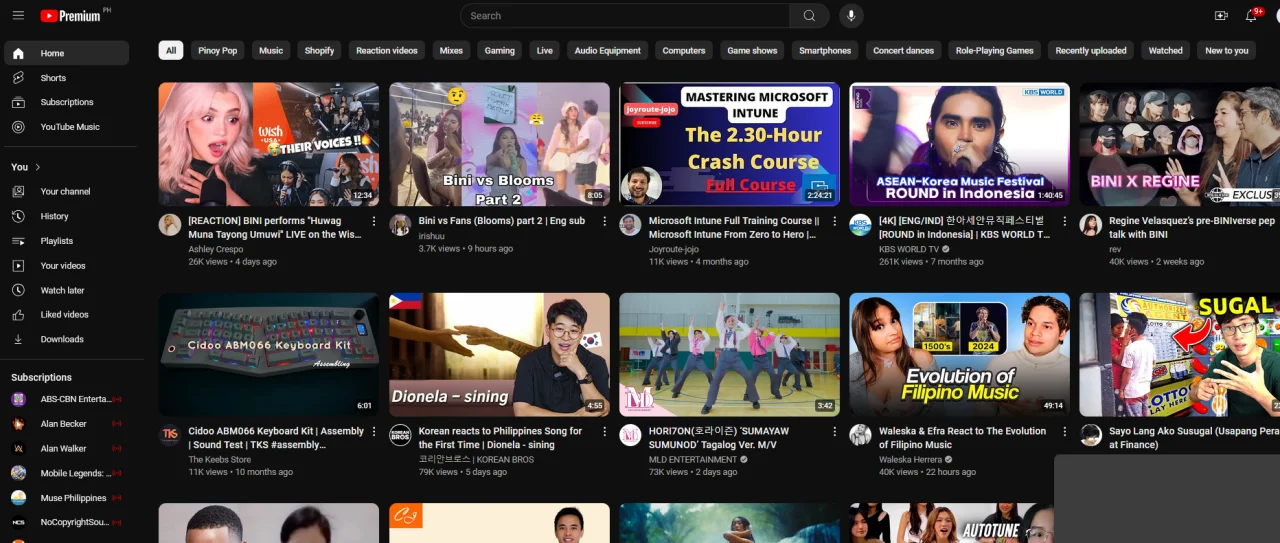The height and width of the screenshot is (543, 1280).
Task: Open the notifications bell
Action: coord(1251,15)
